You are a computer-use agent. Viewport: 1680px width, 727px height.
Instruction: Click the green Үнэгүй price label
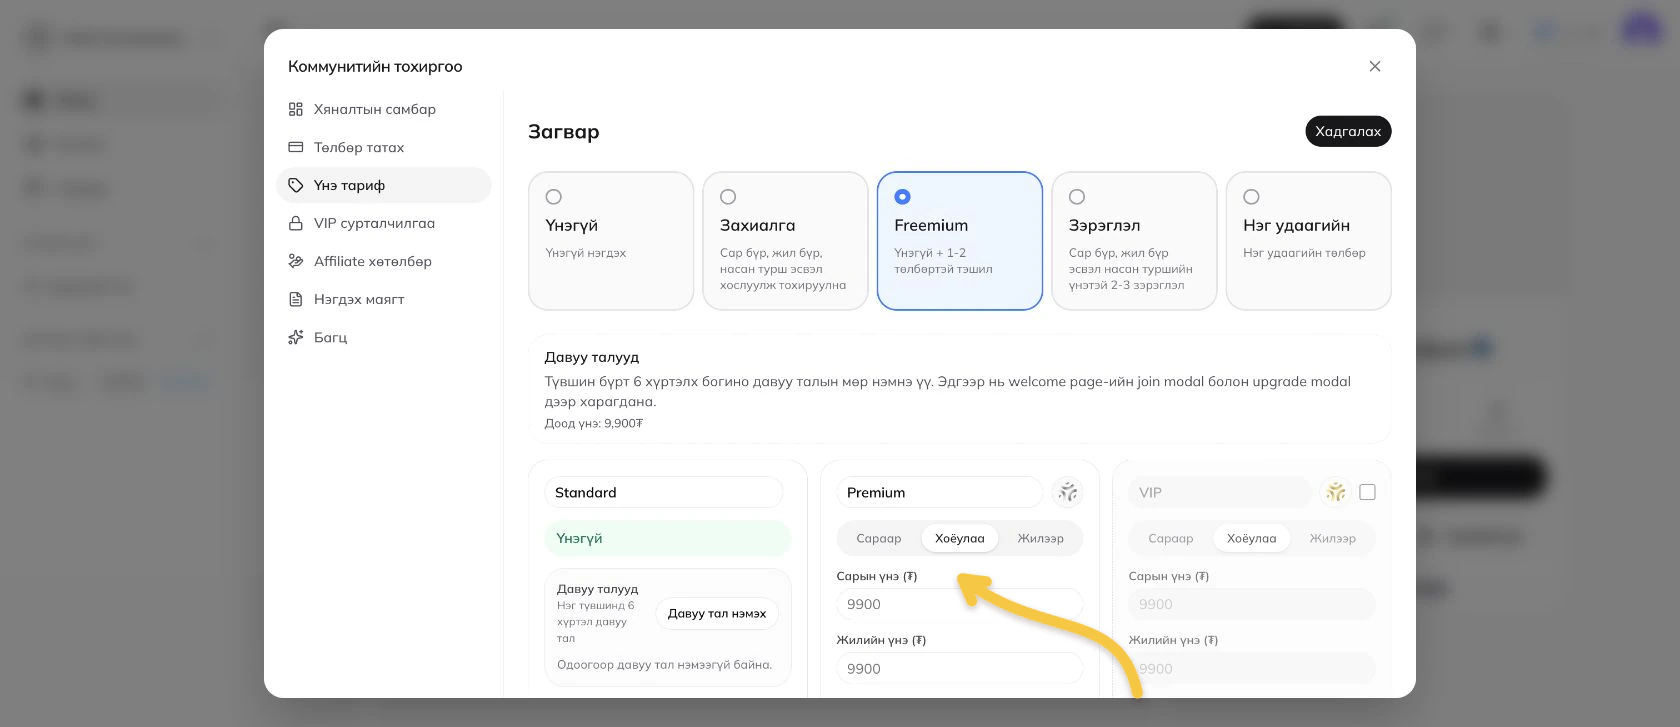coord(668,538)
